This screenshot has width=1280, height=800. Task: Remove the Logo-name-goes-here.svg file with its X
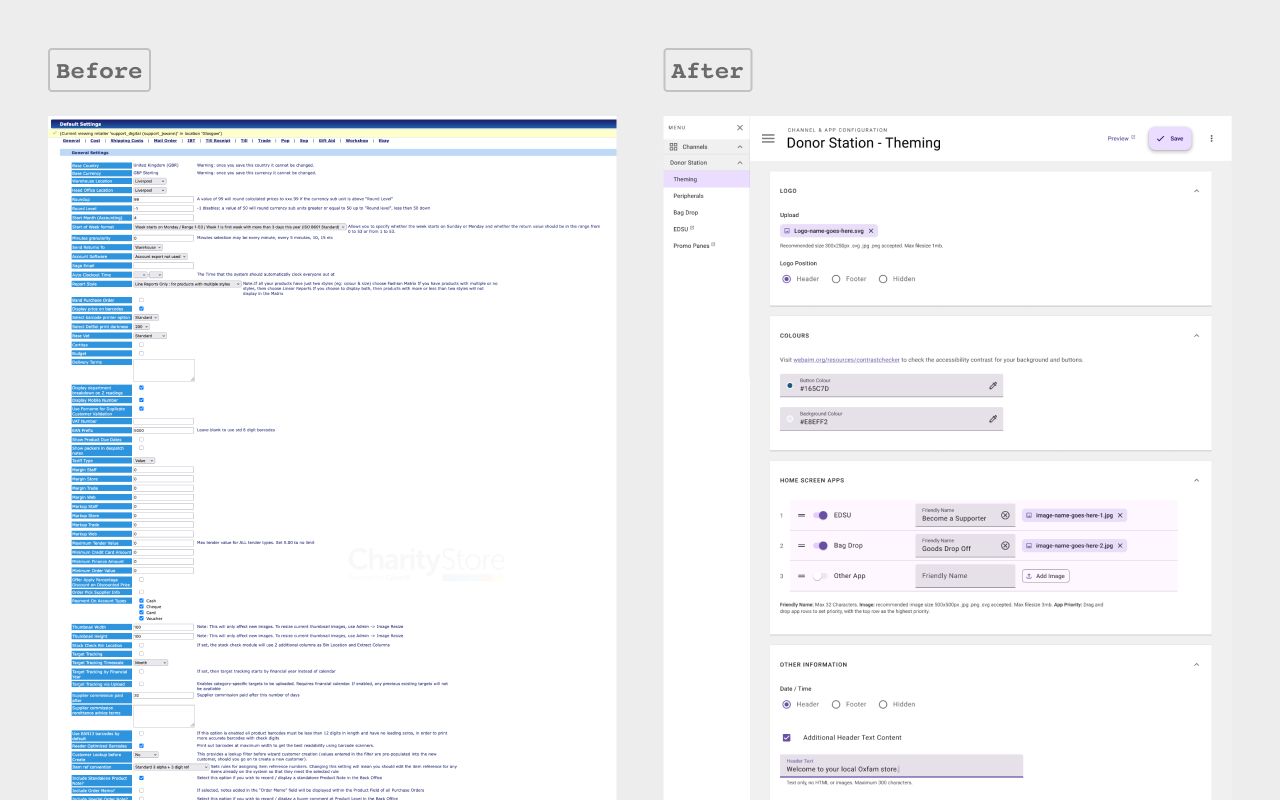[x=871, y=230]
